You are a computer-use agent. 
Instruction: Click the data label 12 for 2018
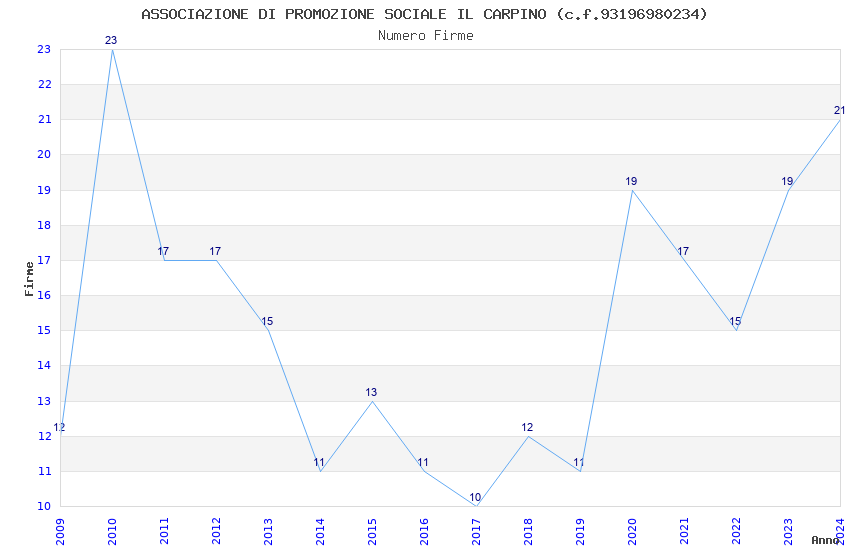tap(527, 428)
